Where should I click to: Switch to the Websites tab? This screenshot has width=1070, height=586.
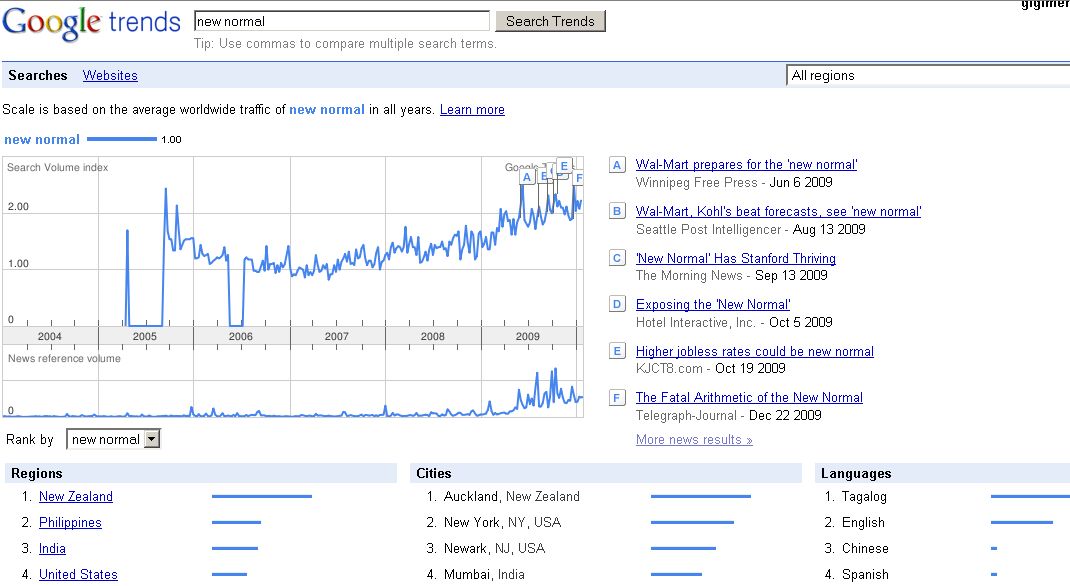click(110, 76)
